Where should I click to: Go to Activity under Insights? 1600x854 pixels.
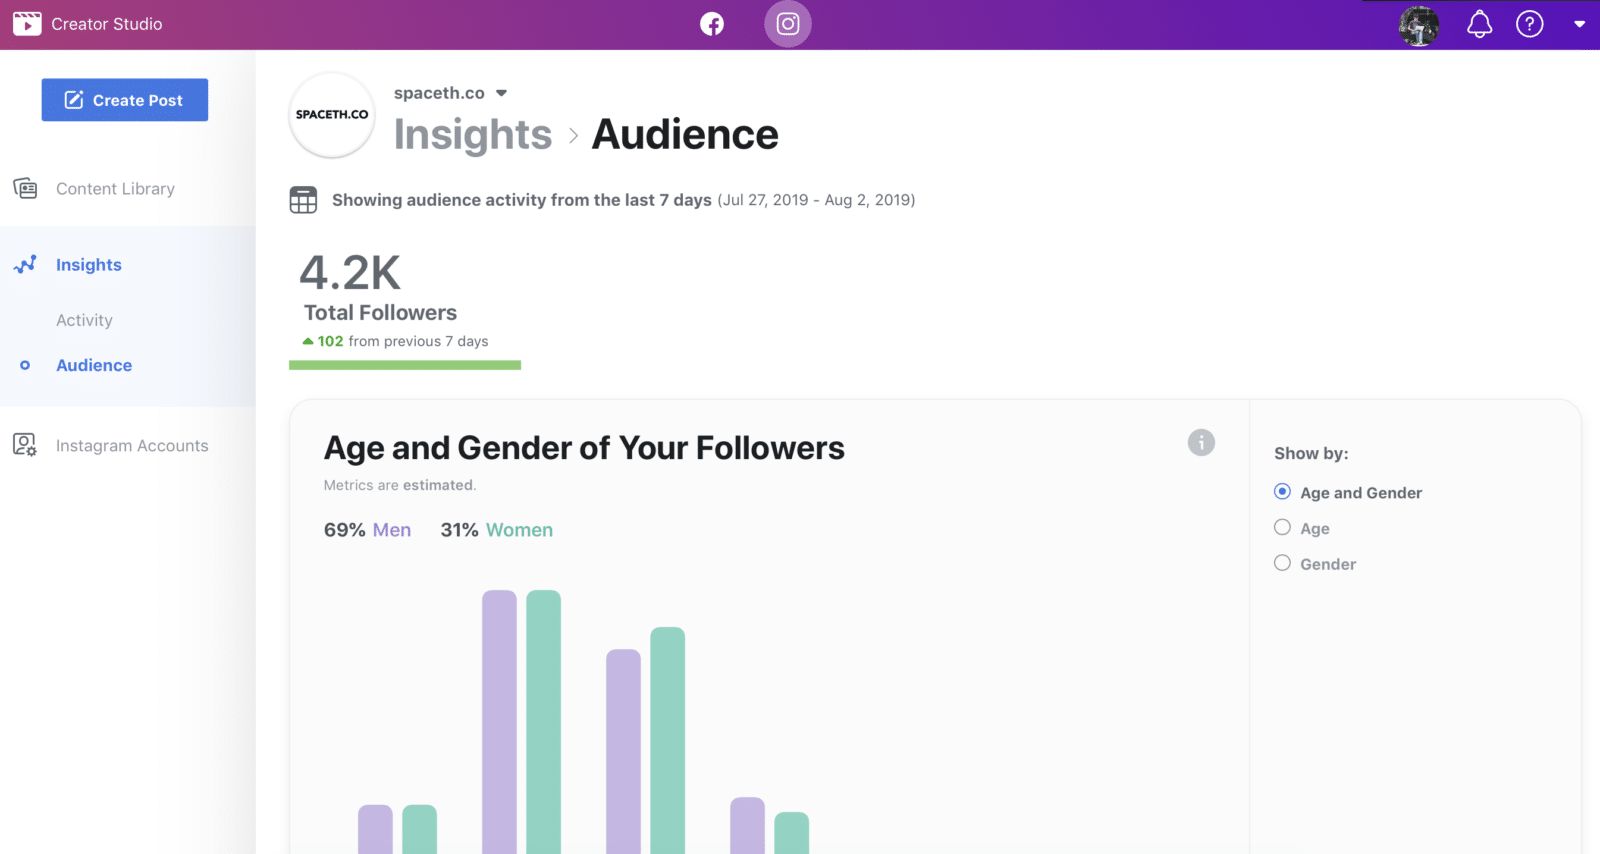84,320
